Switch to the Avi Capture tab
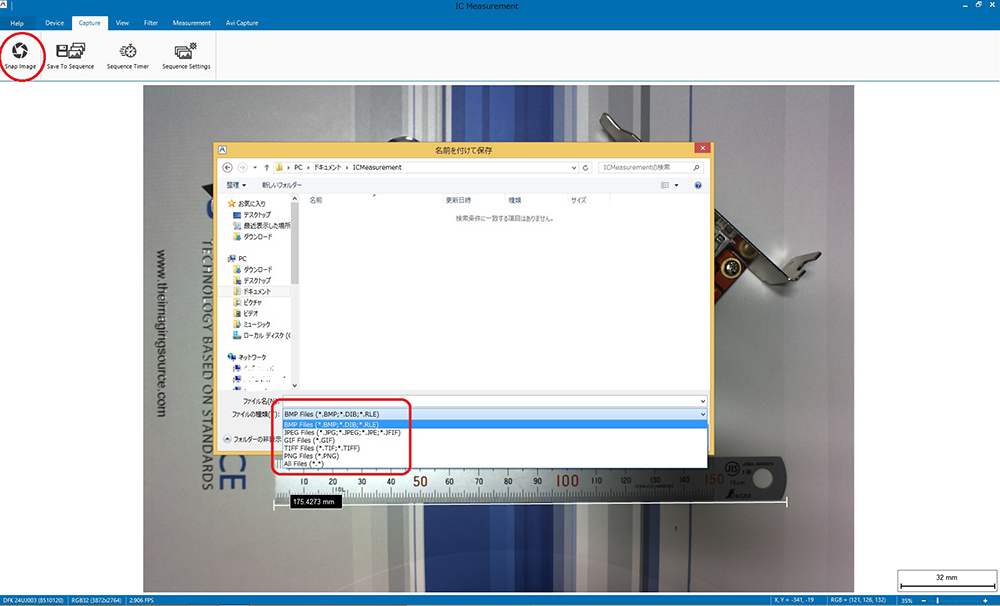 (x=242, y=23)
